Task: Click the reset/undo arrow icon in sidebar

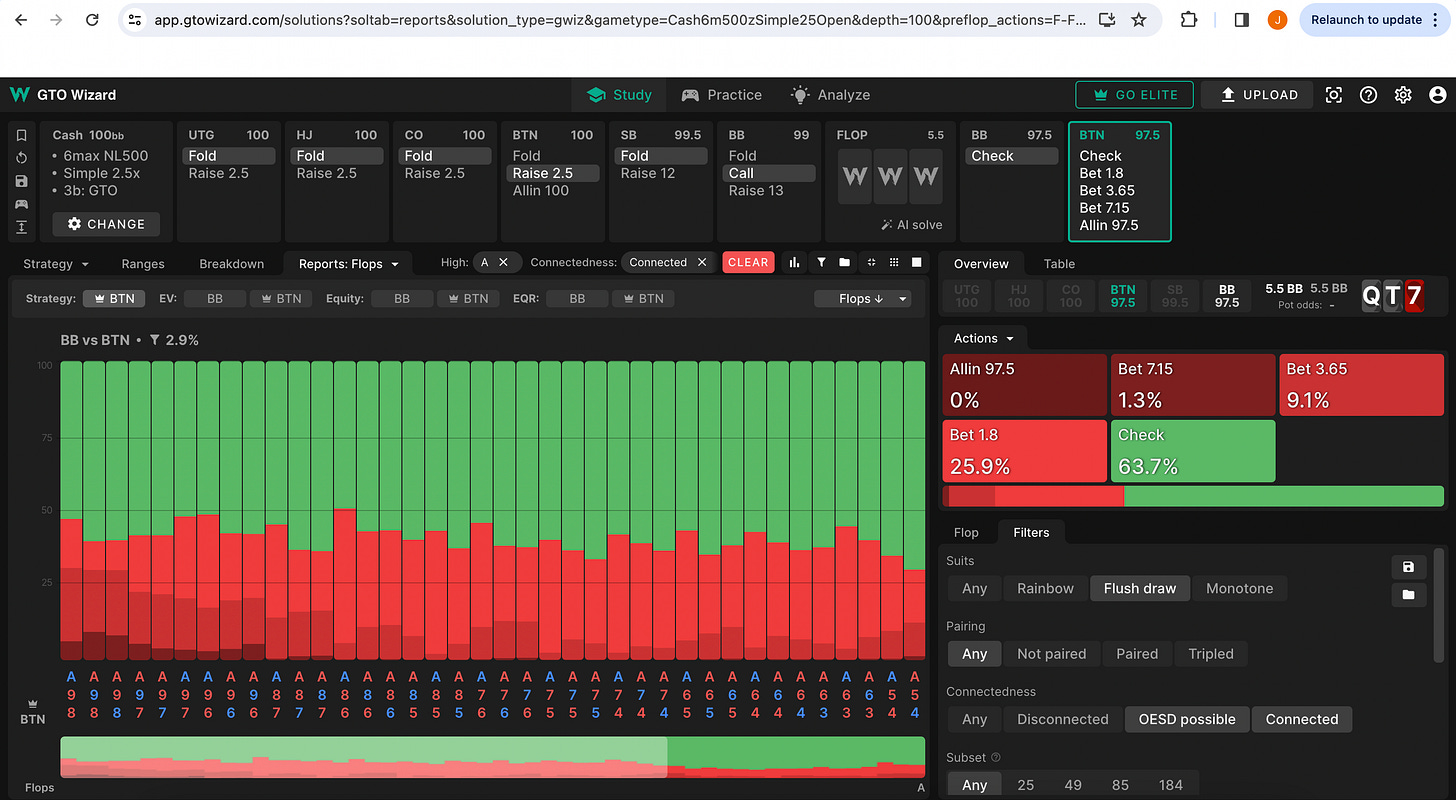Action: [x=21, y=158]
